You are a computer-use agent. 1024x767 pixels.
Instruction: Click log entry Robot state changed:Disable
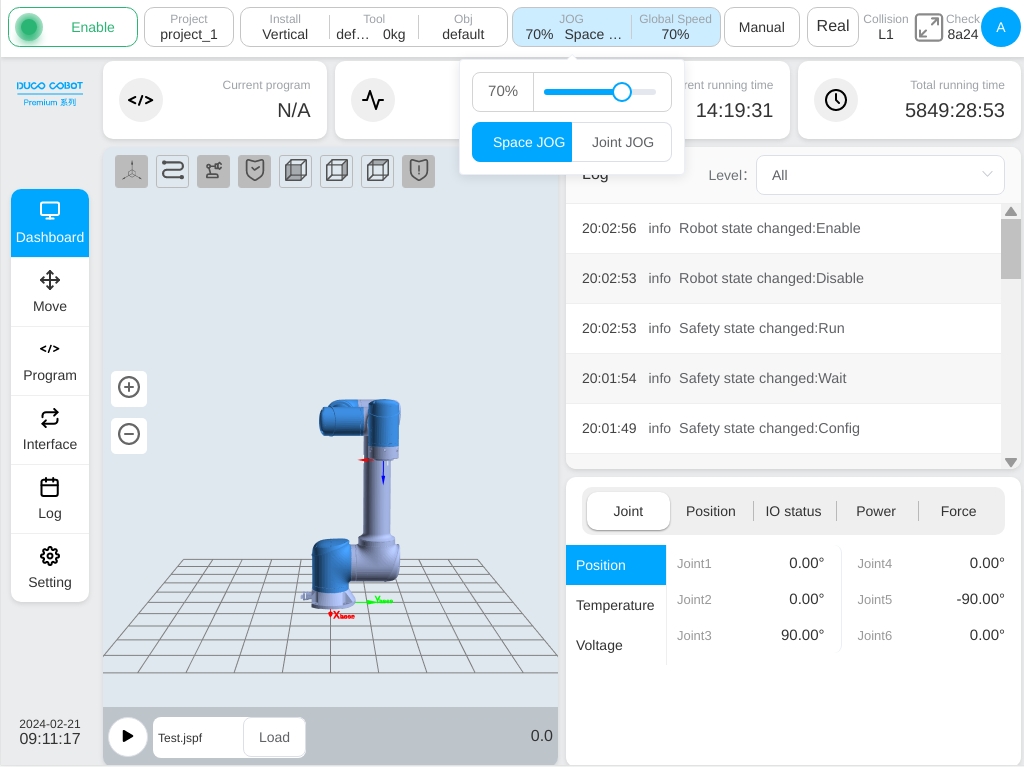point(783,278)
